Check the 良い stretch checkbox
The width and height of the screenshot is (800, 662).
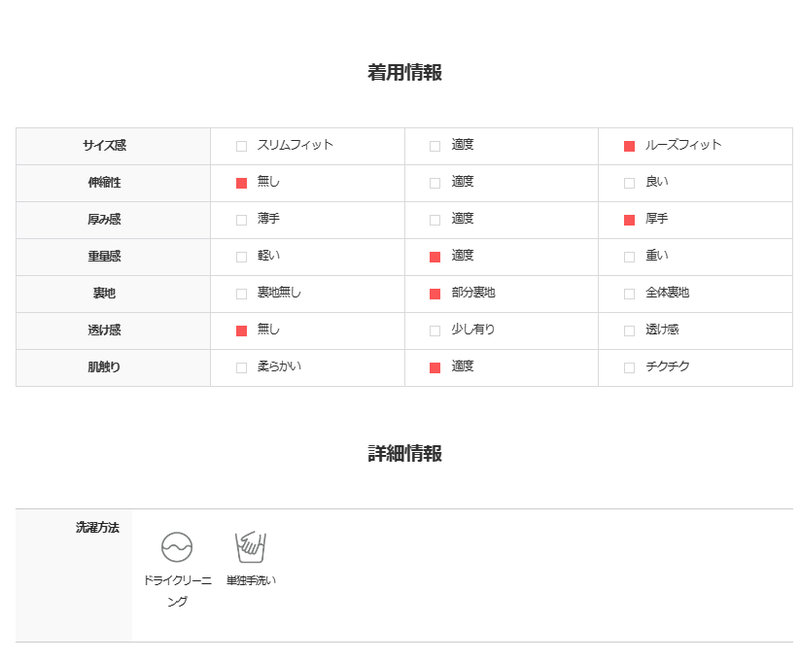[629, 183]
